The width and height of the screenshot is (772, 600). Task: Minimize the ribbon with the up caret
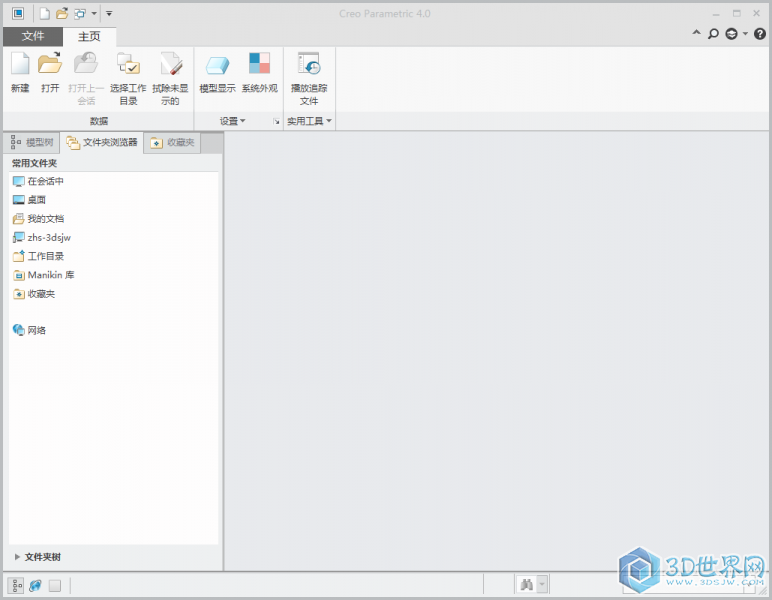click(696, 32)
